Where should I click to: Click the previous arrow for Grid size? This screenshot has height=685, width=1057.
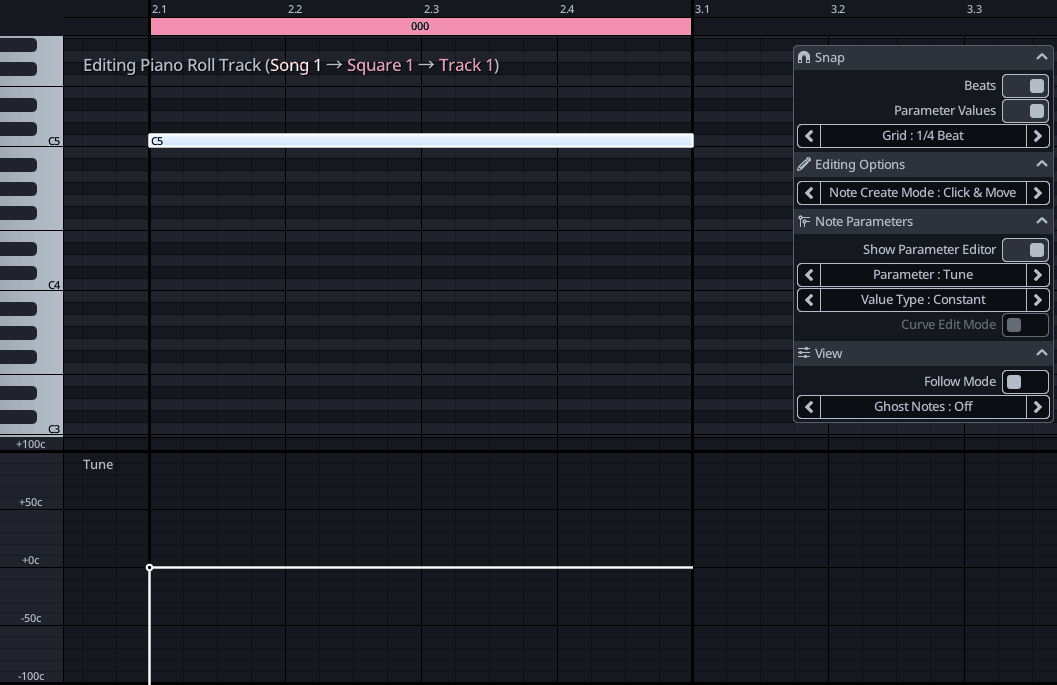(809, 136)
